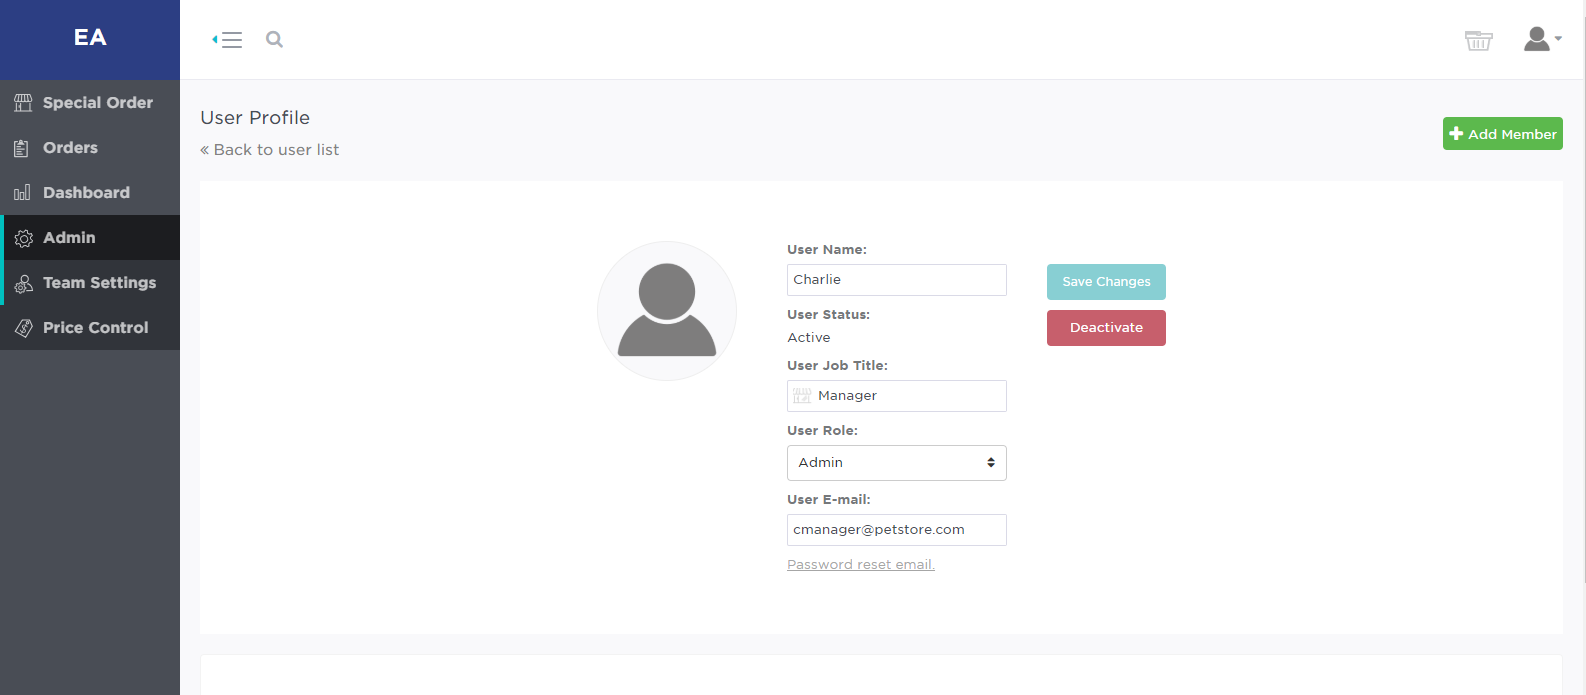Screen dimensions: 1586x695
Task: Open the user account avatar menu
Action: pyautogui.click(x=1541, y=40)
